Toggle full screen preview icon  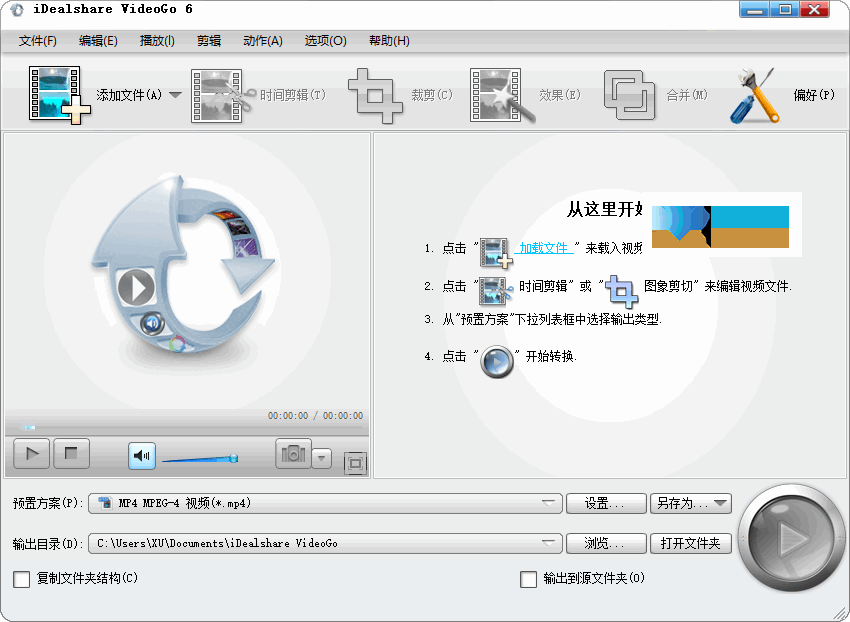pos(356,463)
